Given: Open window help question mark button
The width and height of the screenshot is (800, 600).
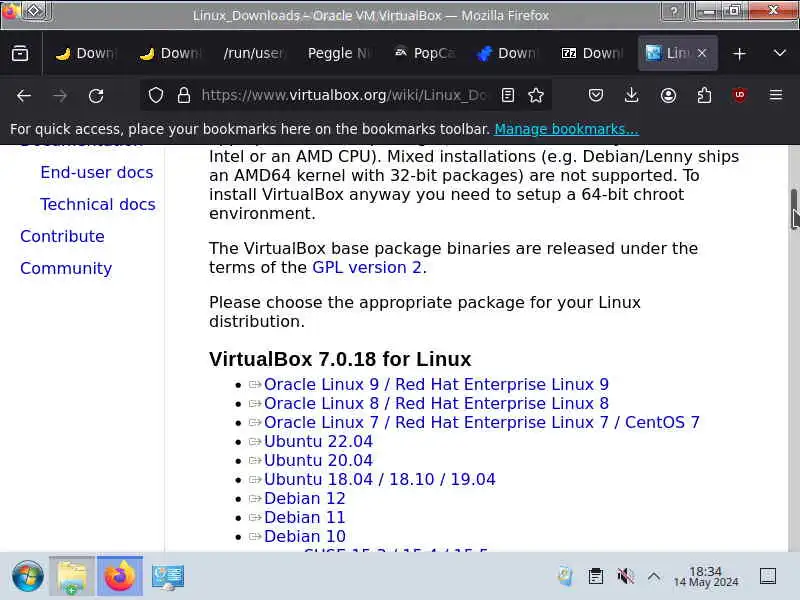Looking at the screenshot, I should click(x=674, y=11).
